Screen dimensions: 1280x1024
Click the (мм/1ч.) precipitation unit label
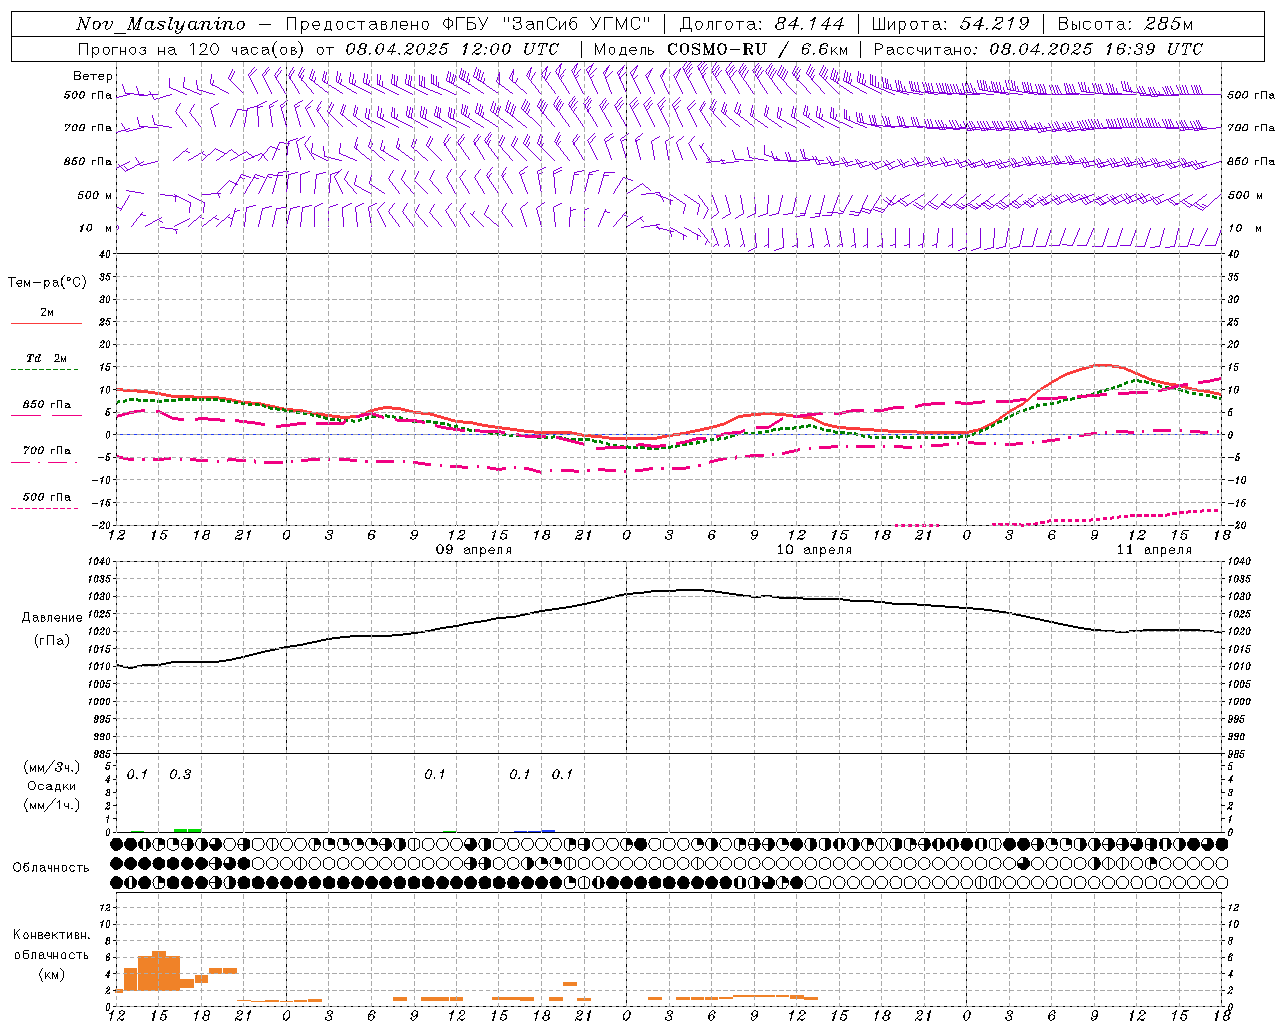(51, 805)
